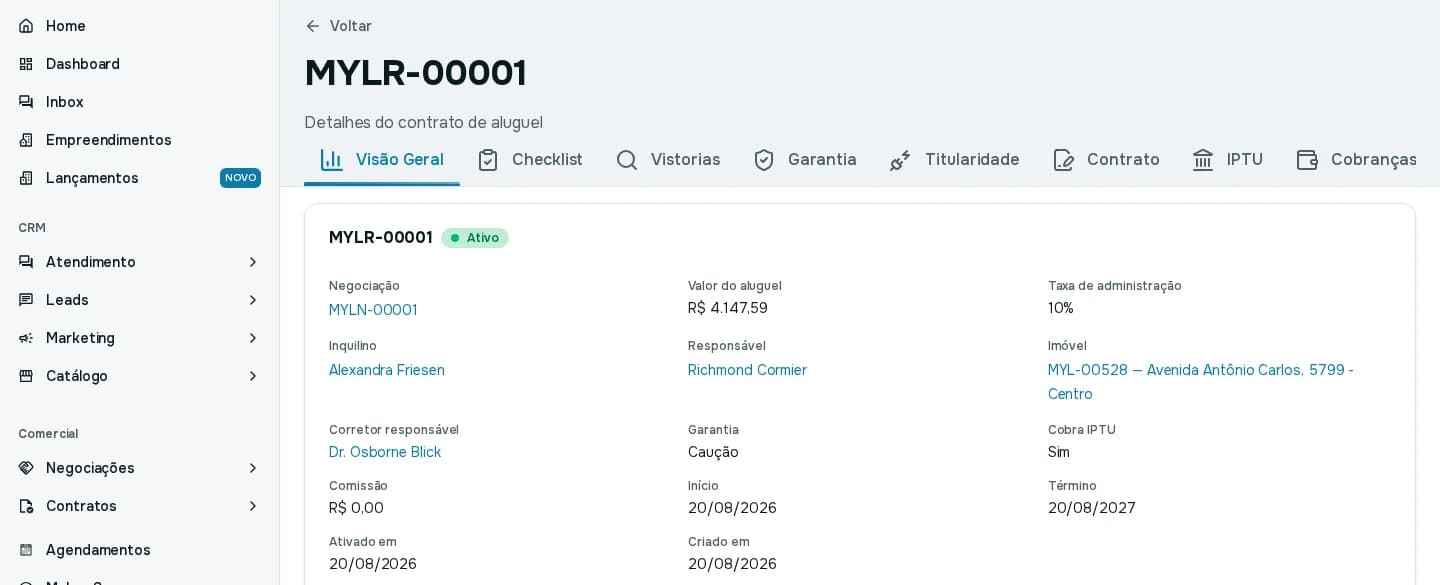Open Inbox in the sidebar
The height and width of the screenshot is (585, 1440).
click(x=139, y=102)
